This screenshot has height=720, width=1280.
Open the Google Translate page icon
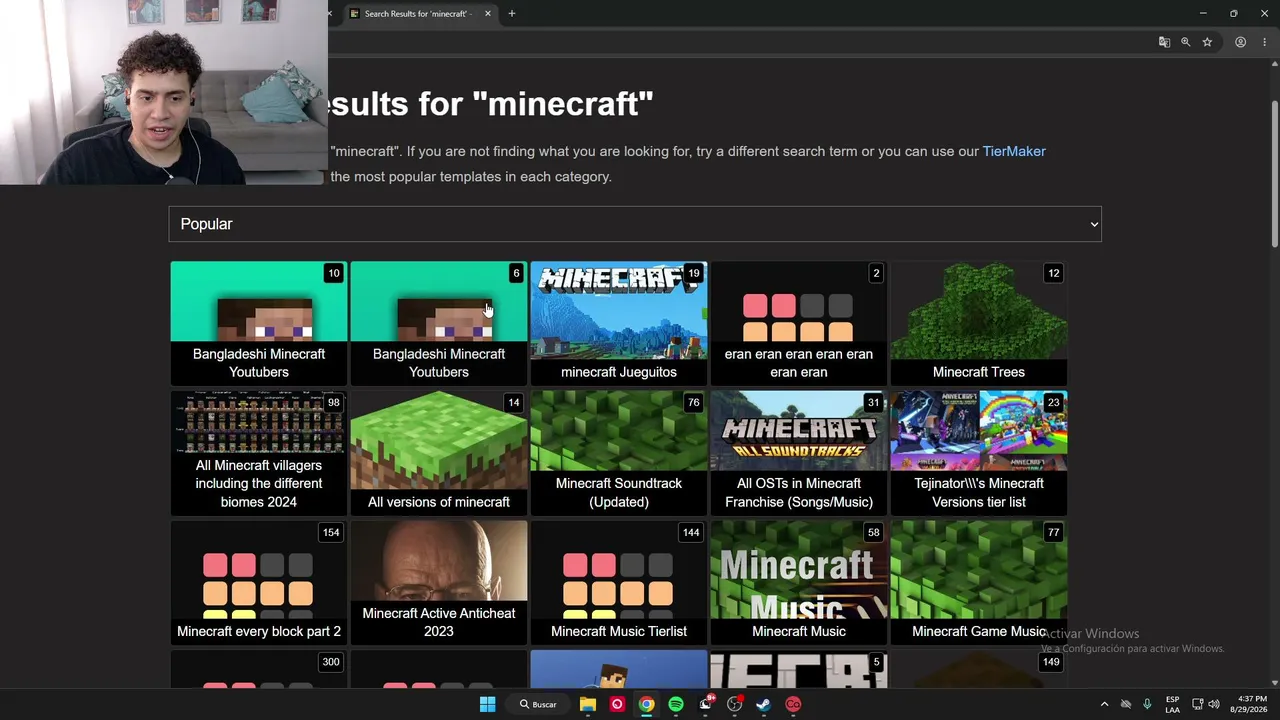pyautogui.click(x=1164, y=42)
